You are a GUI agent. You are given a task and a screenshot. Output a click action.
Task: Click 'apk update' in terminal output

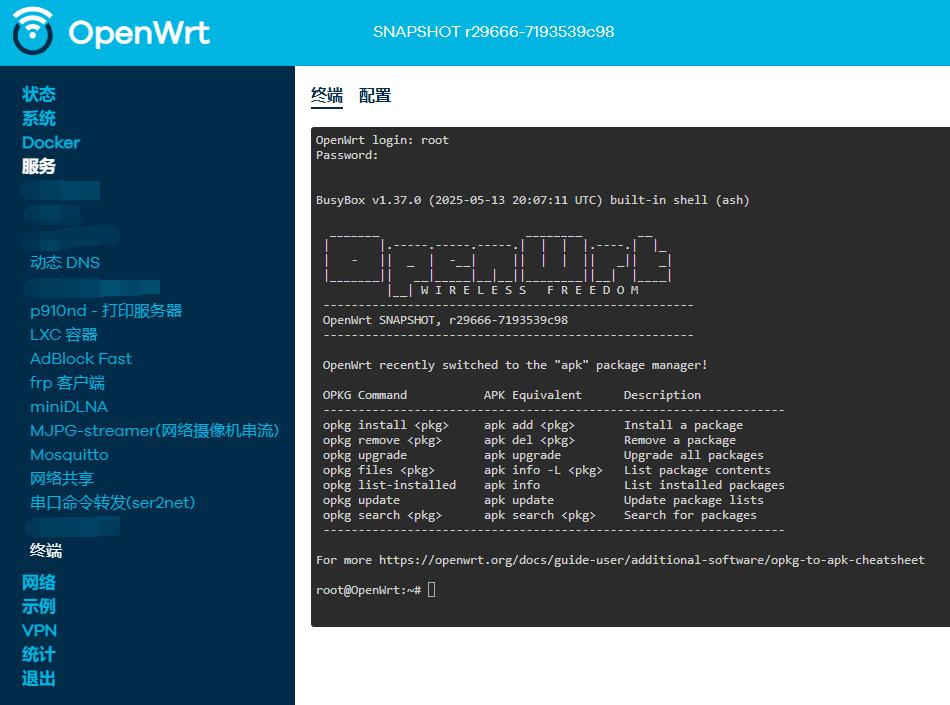click(519, 500)
